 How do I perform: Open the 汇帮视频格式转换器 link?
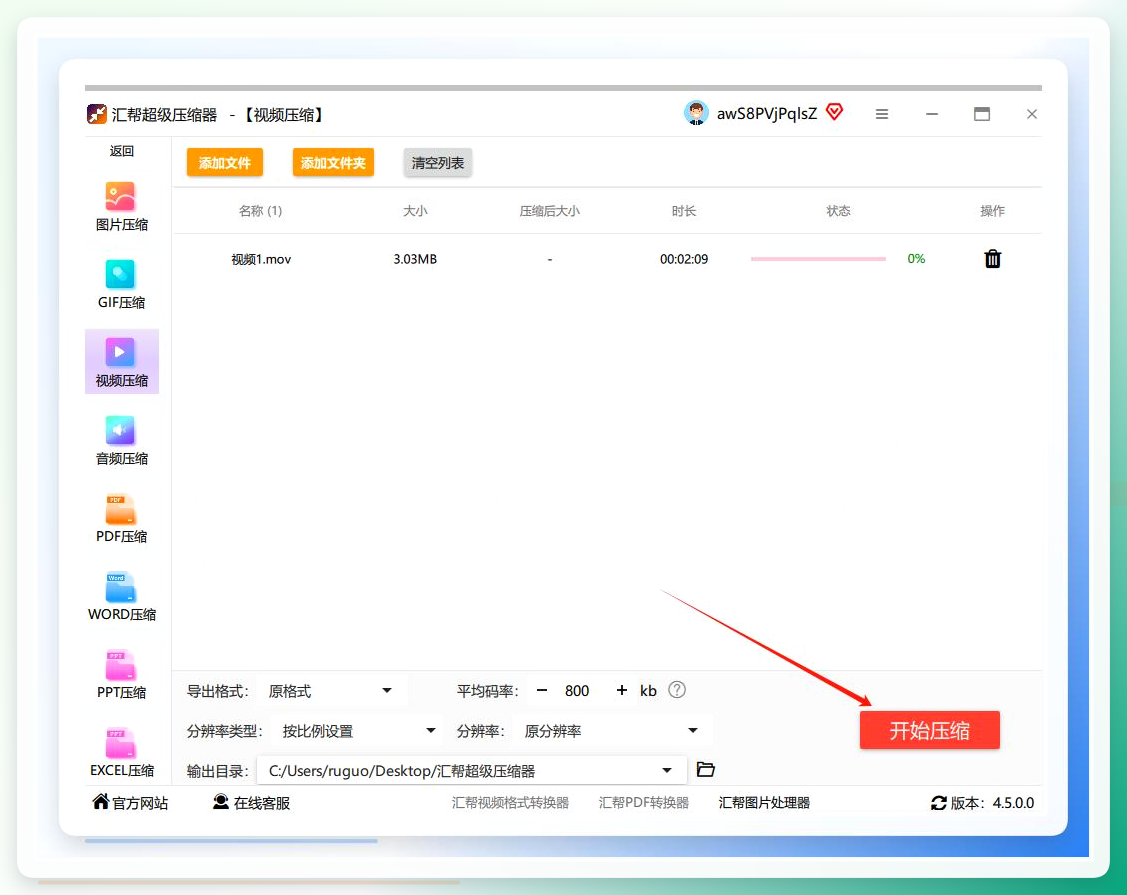pyautogui.click(x=510, y=803)
